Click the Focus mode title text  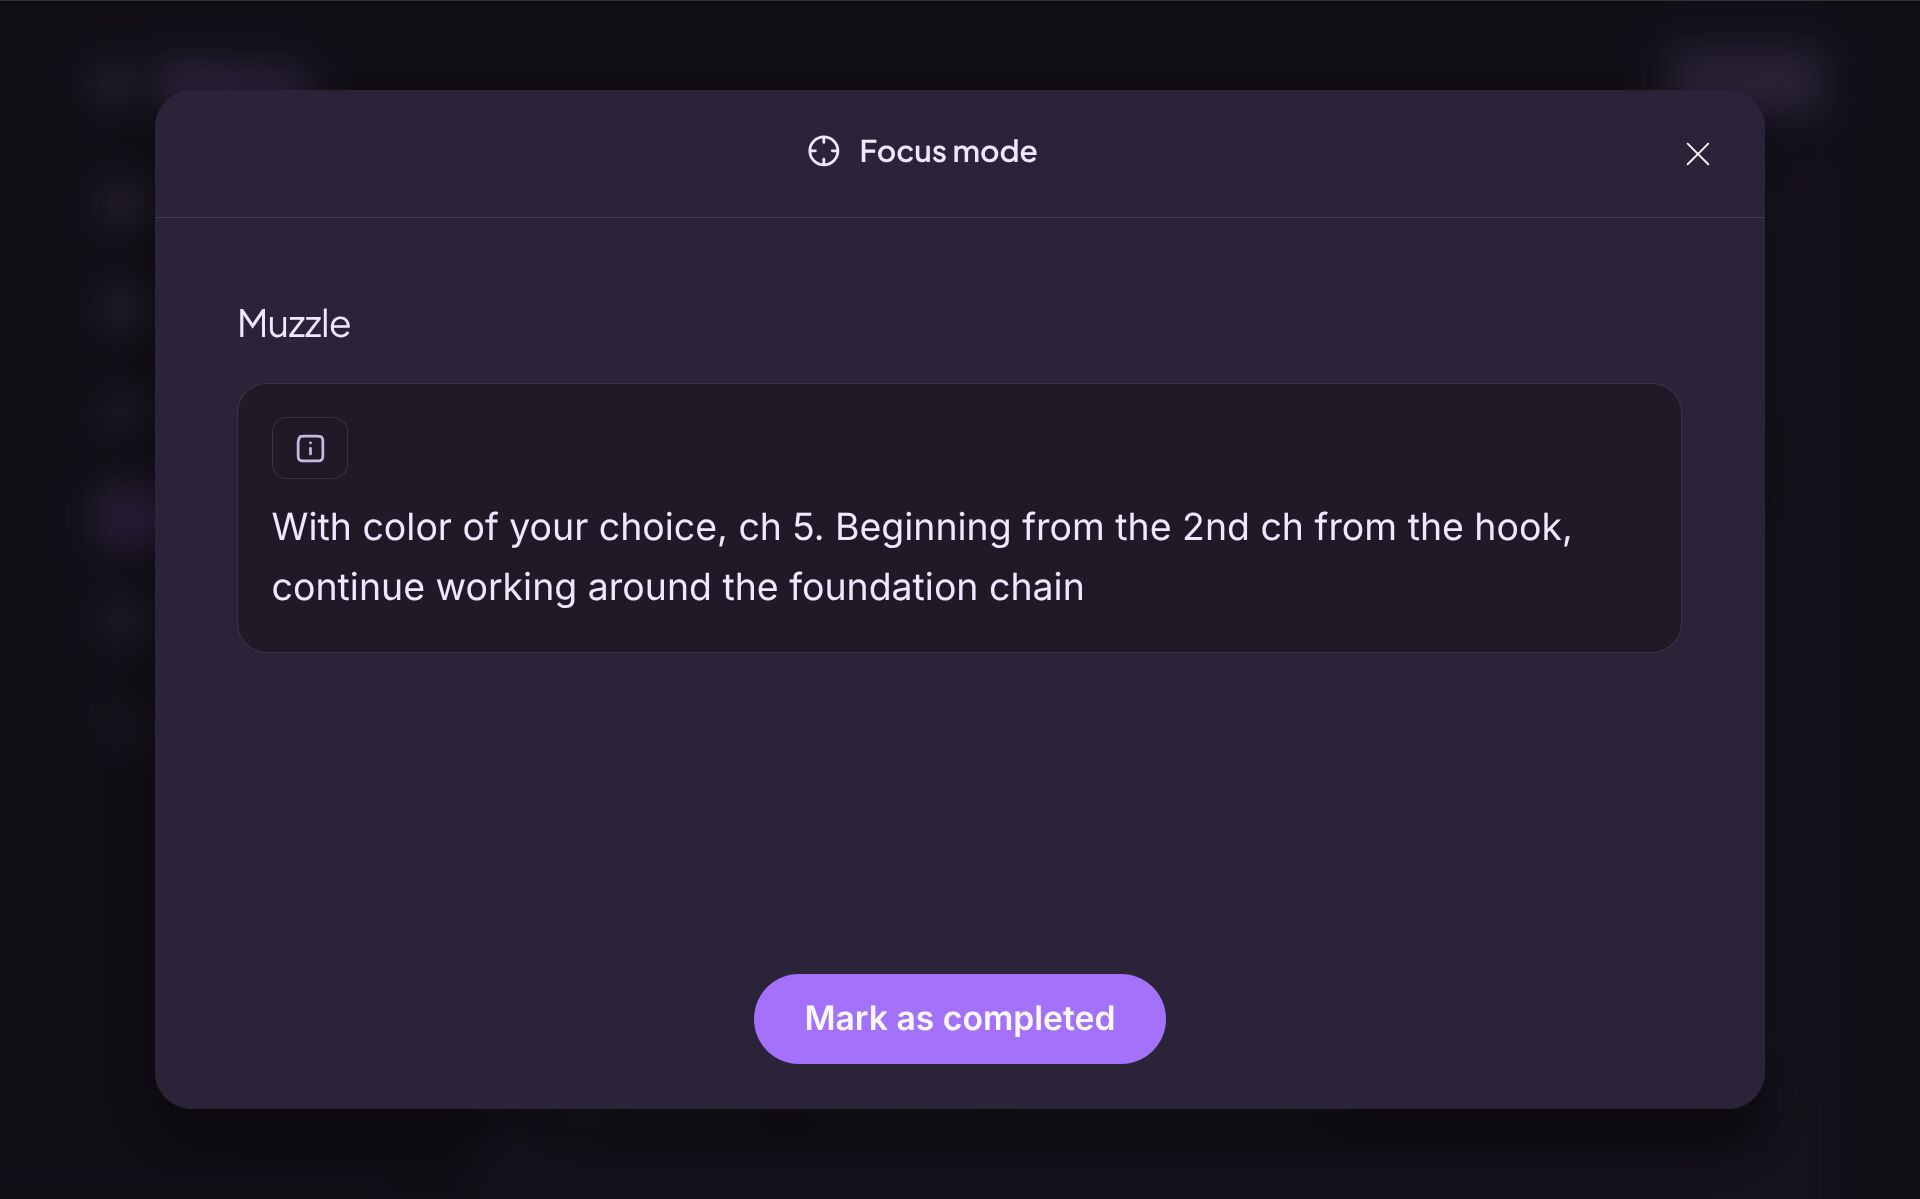pyautogui.click(x=947, y=151)
